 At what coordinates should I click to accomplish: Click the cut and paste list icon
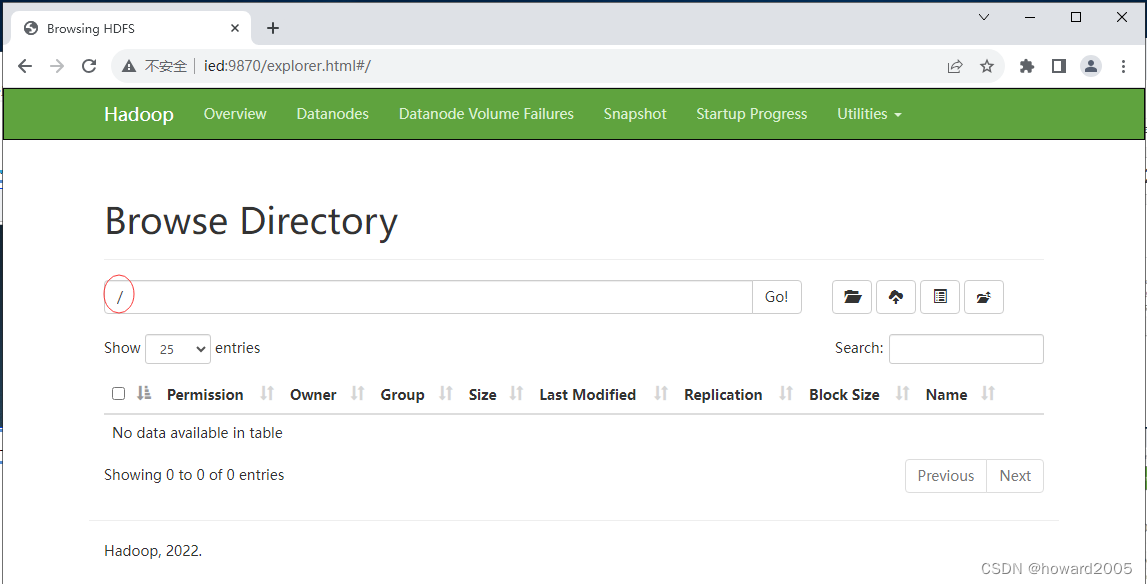pos(940,296)
